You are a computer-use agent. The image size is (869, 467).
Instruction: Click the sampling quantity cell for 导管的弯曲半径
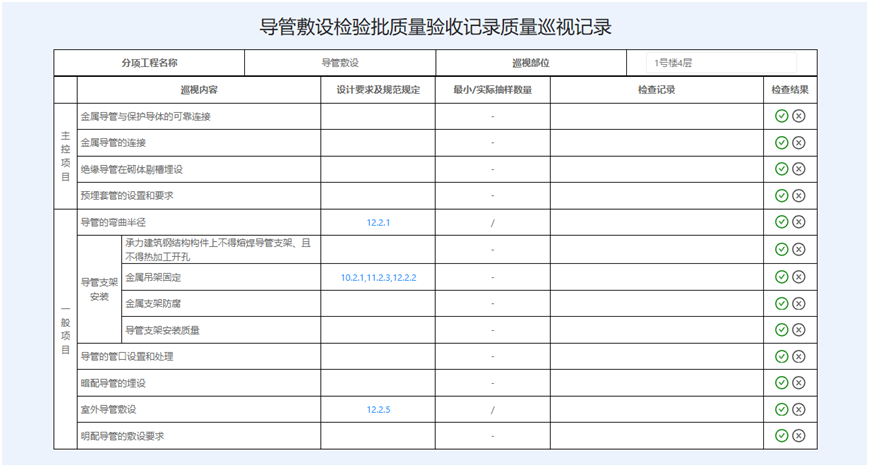(492, 222)
